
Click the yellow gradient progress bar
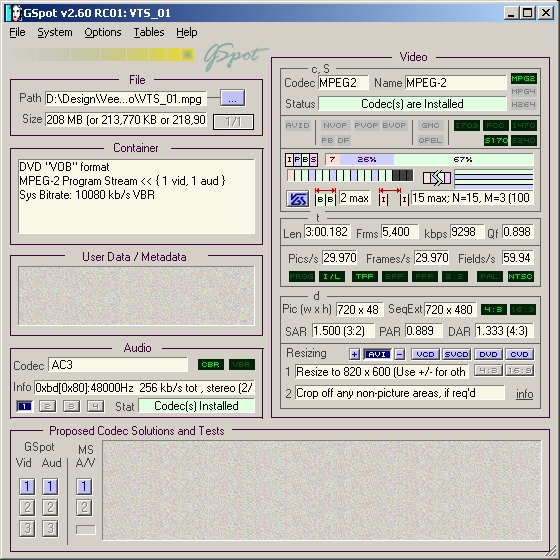pyautogui.click(x=102, y=55)
